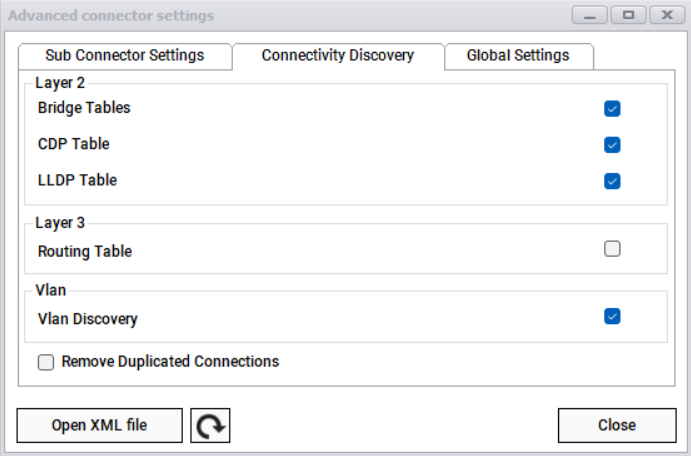The height and width of the screenshot is (456, 691).
Task: Disable the CDP Table checkbox
Action: [612, 144]
